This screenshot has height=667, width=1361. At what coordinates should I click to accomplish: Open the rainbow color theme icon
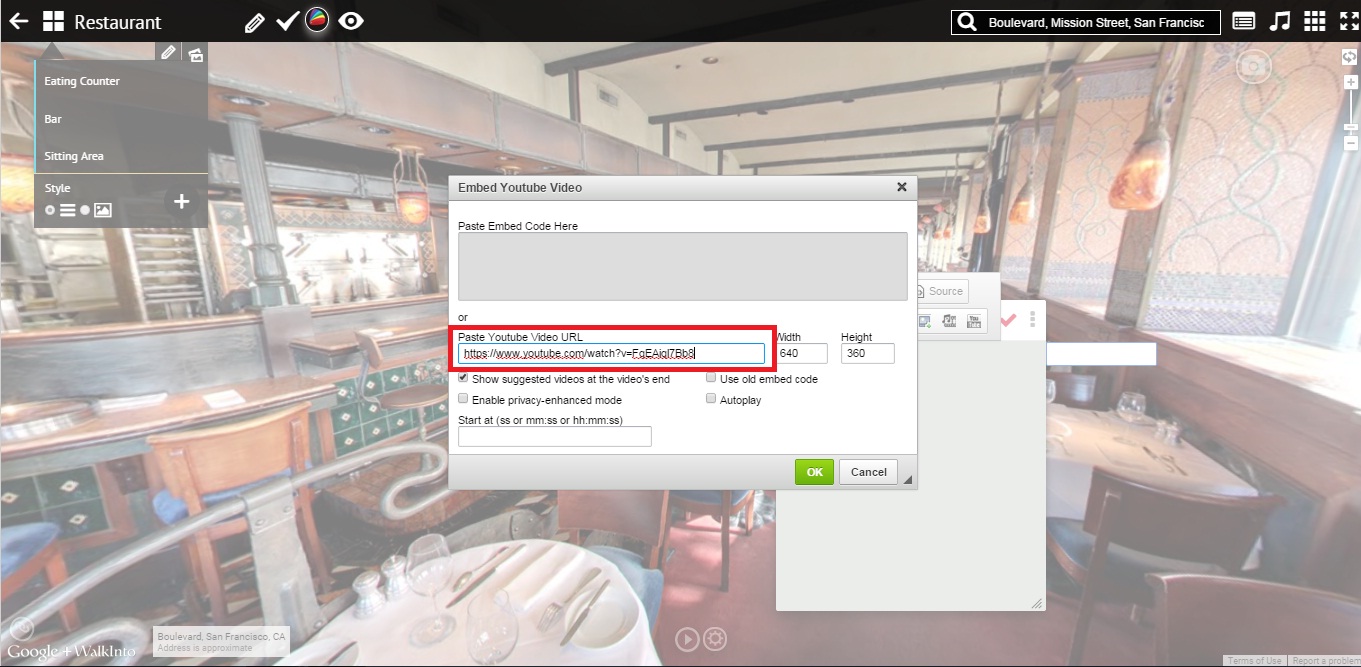click(317, 20)
